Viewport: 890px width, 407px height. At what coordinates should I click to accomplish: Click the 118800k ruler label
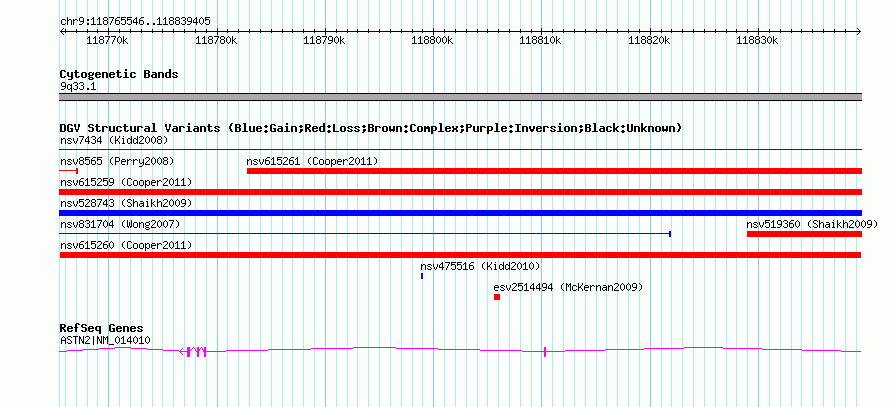pos(433,40)
